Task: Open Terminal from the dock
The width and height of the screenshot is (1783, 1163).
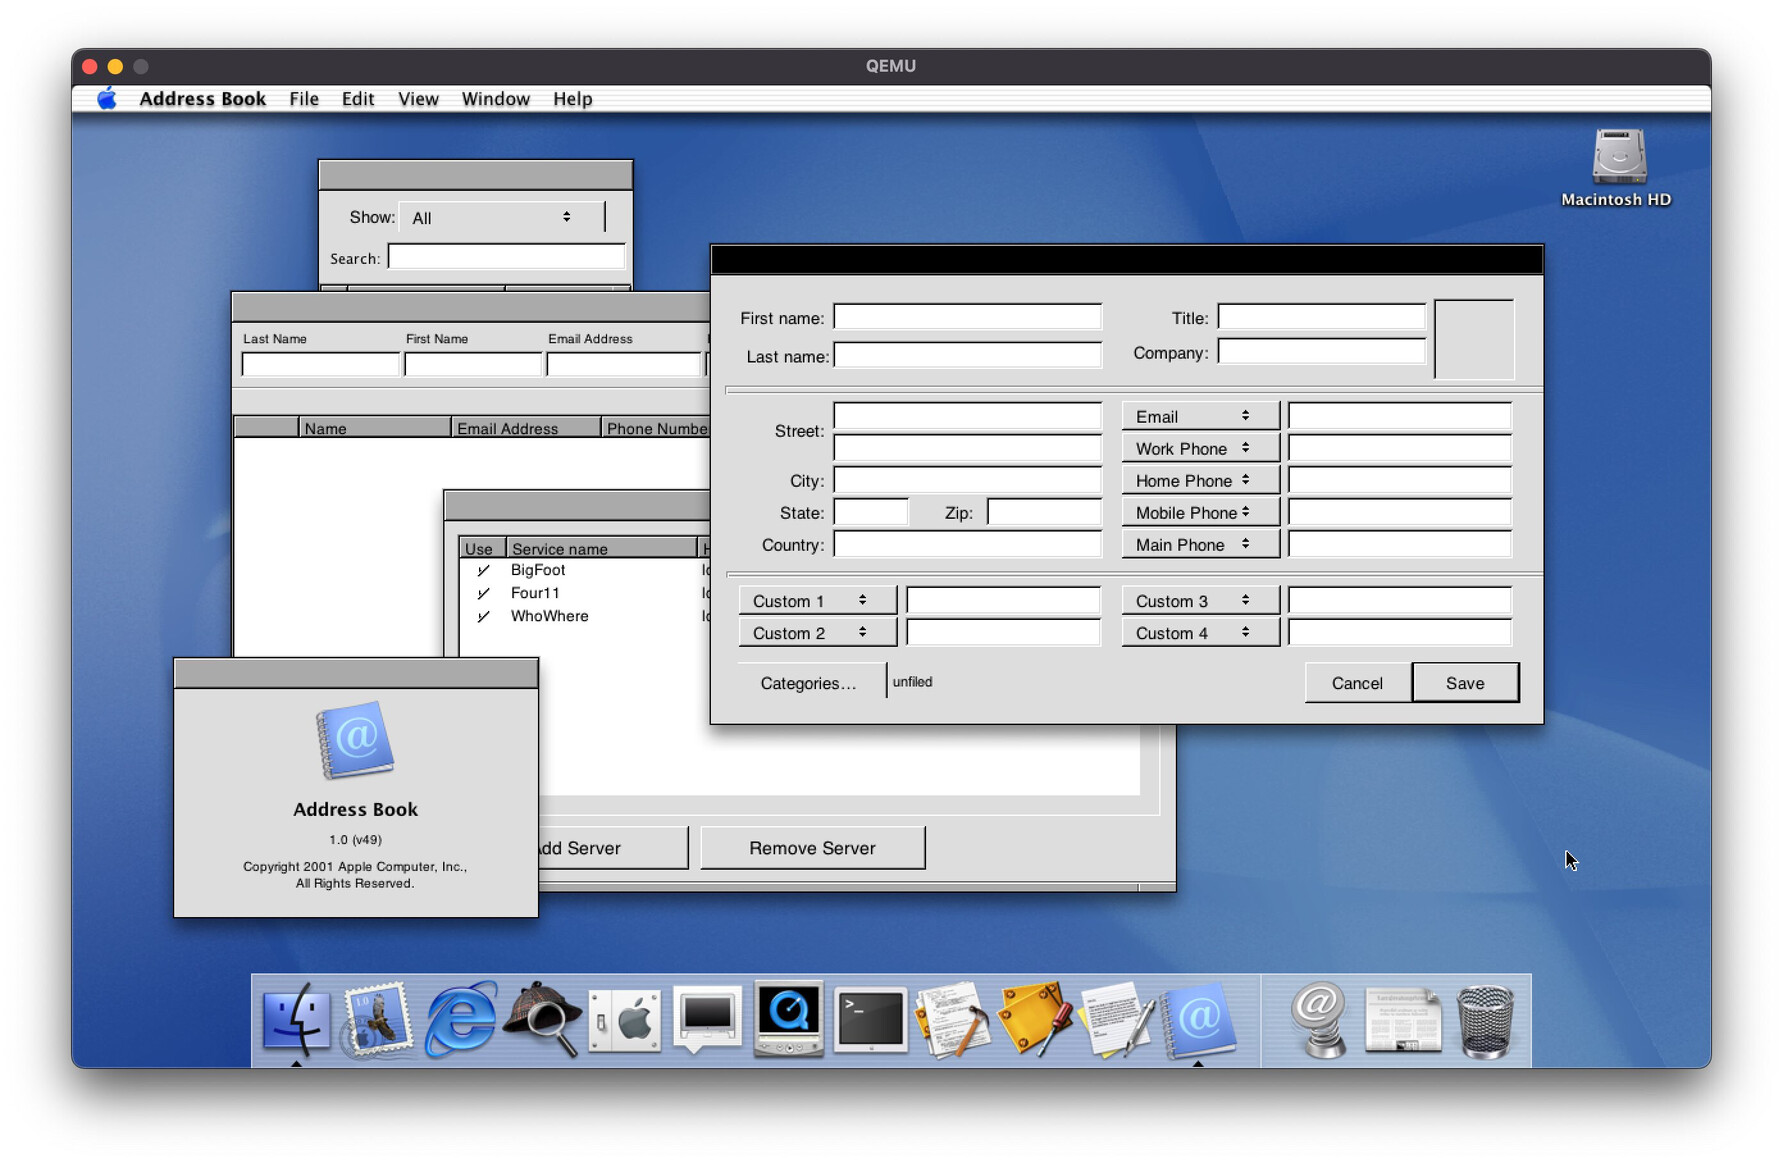Action: click(870, 1019)
